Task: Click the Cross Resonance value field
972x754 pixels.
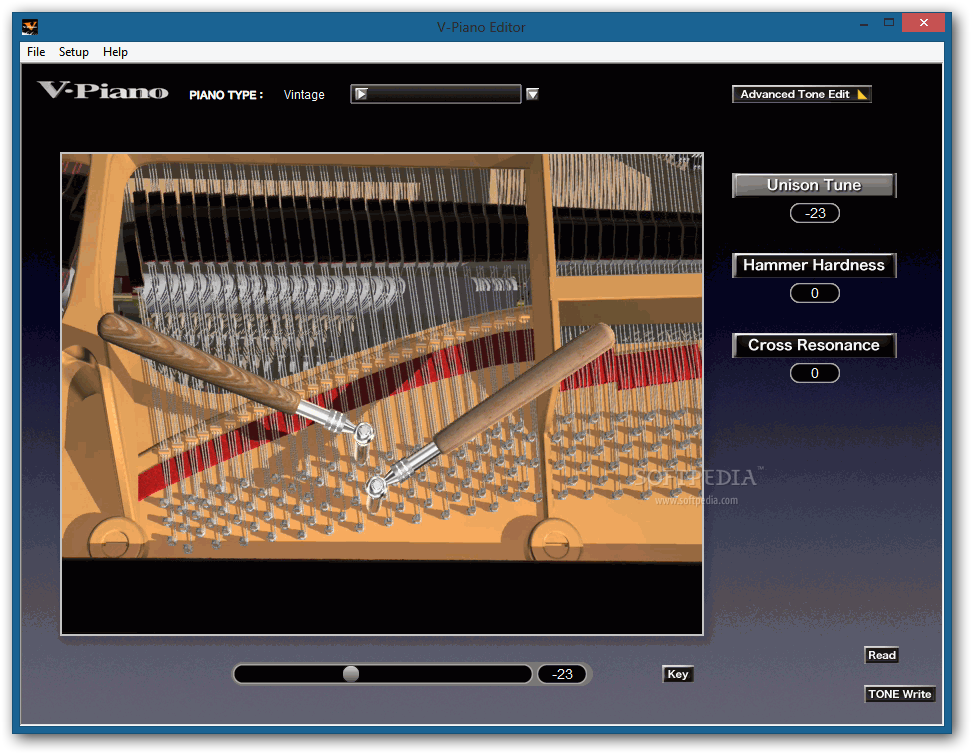Action: pyautogui.click(x=815, y=373)
